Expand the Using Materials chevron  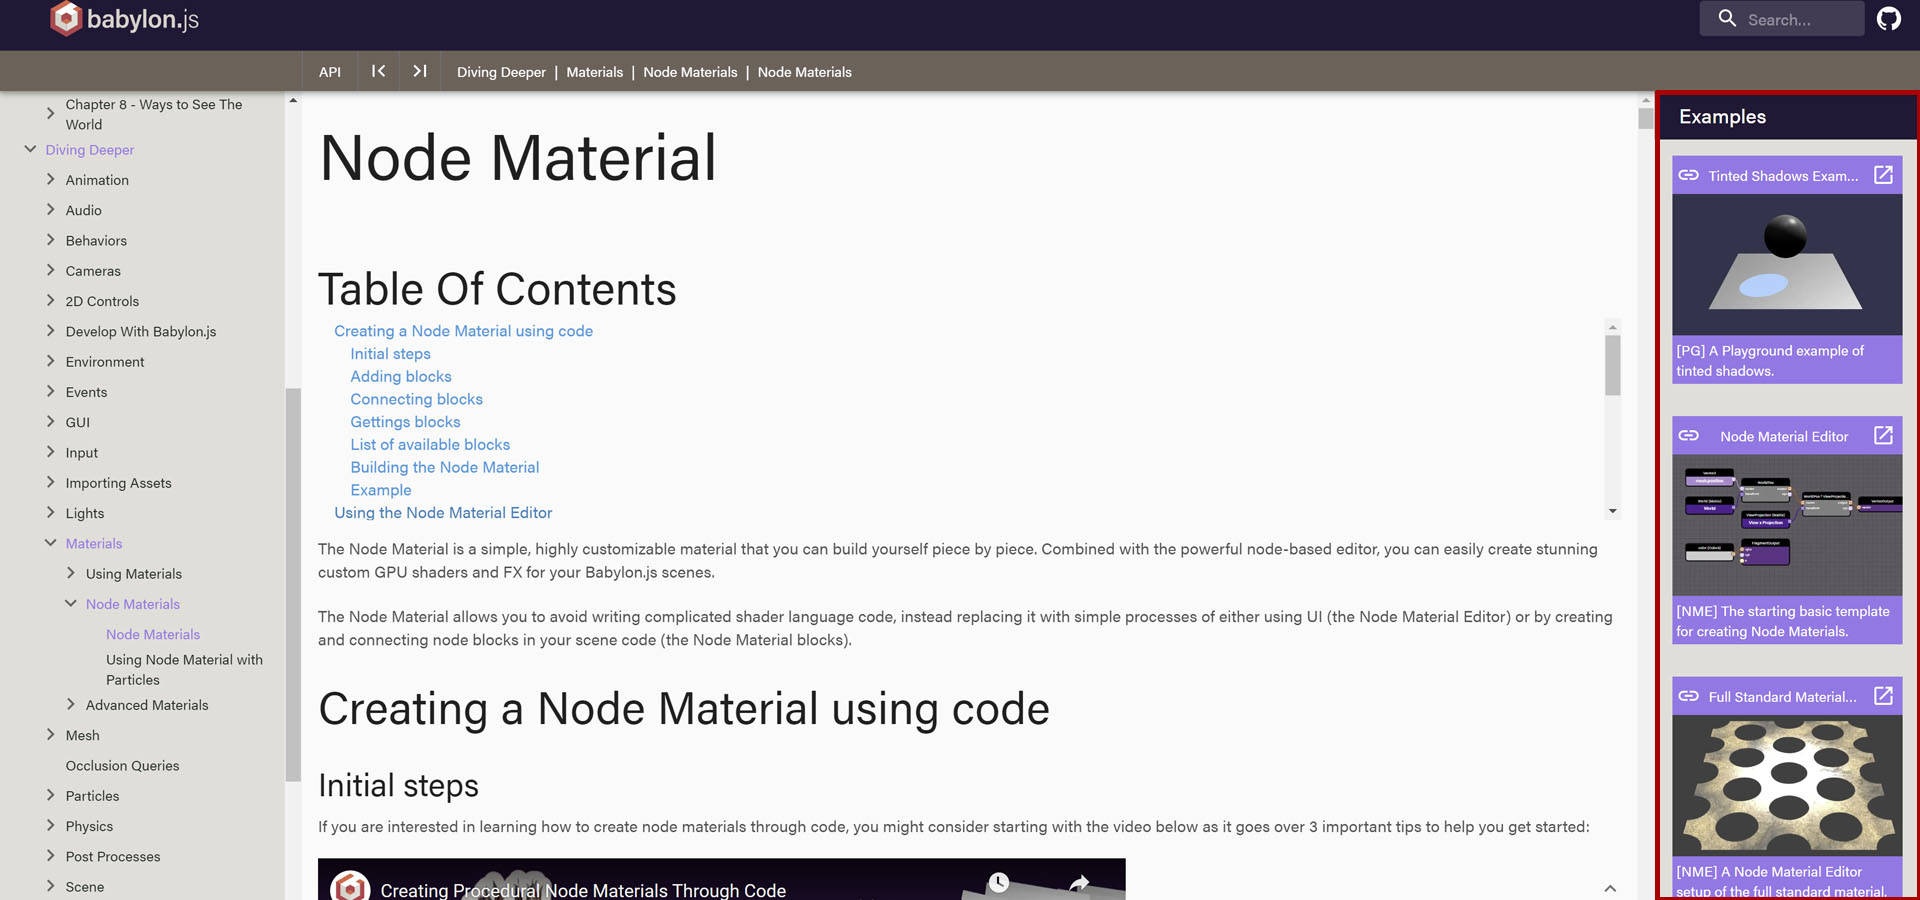(x=70, y=573)
